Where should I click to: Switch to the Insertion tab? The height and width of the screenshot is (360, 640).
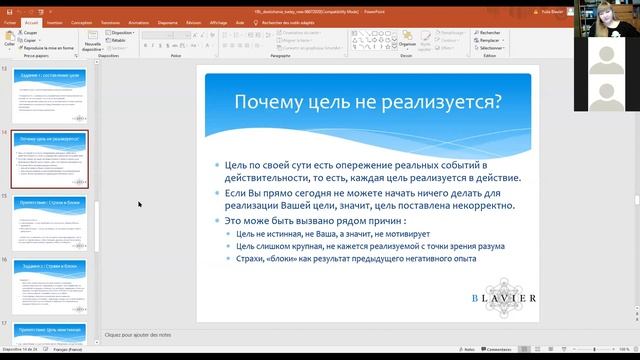[55, 23]
